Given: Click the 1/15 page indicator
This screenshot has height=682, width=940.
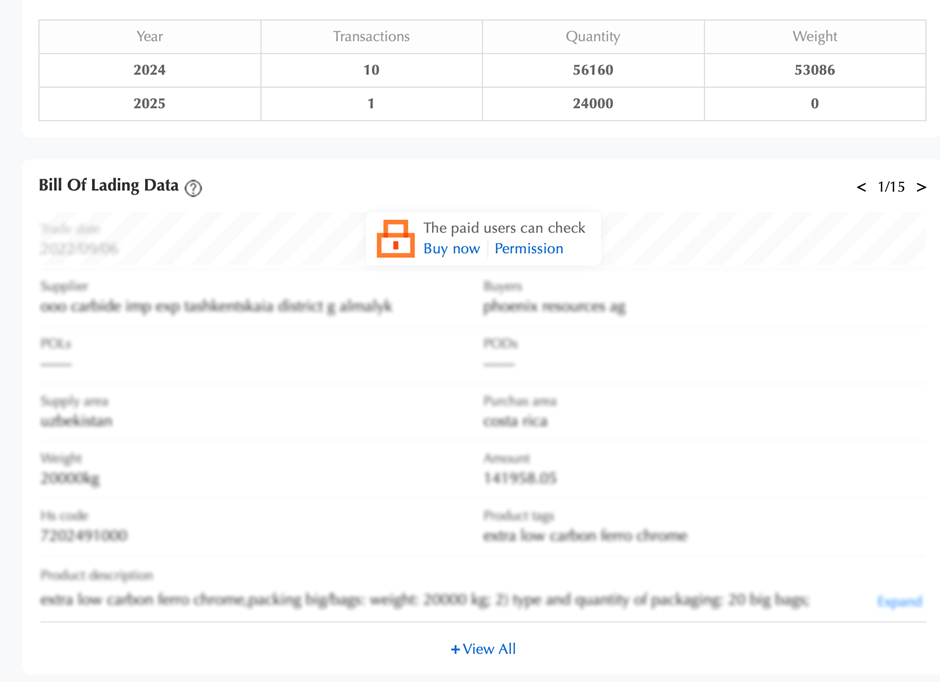Looking at the screenshot, I should coord(891,187).
